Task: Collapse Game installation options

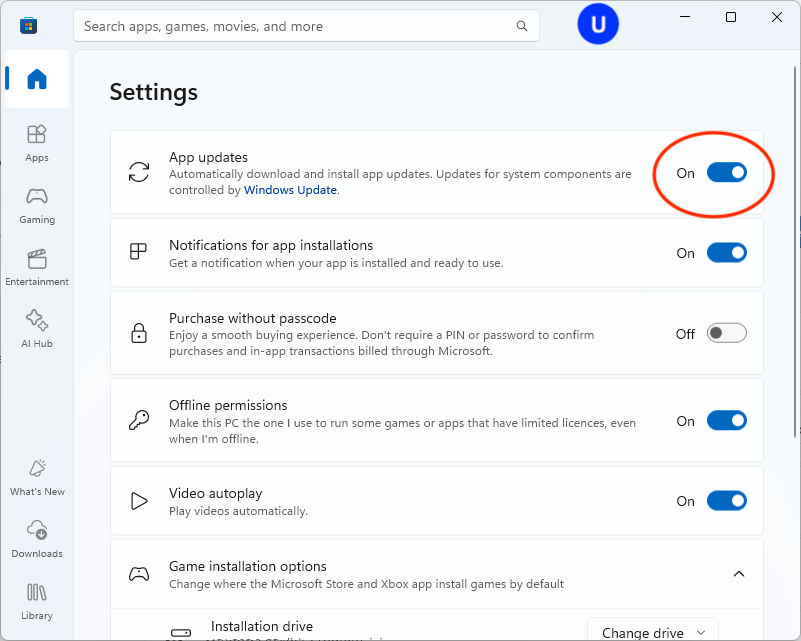Action: (739, 574)
